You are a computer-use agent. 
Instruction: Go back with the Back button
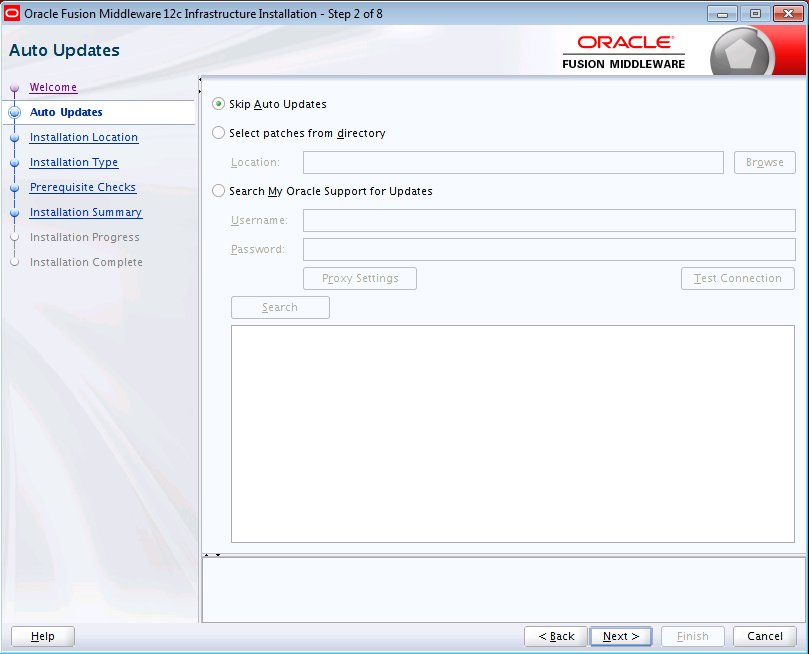[x=556, y=636]
